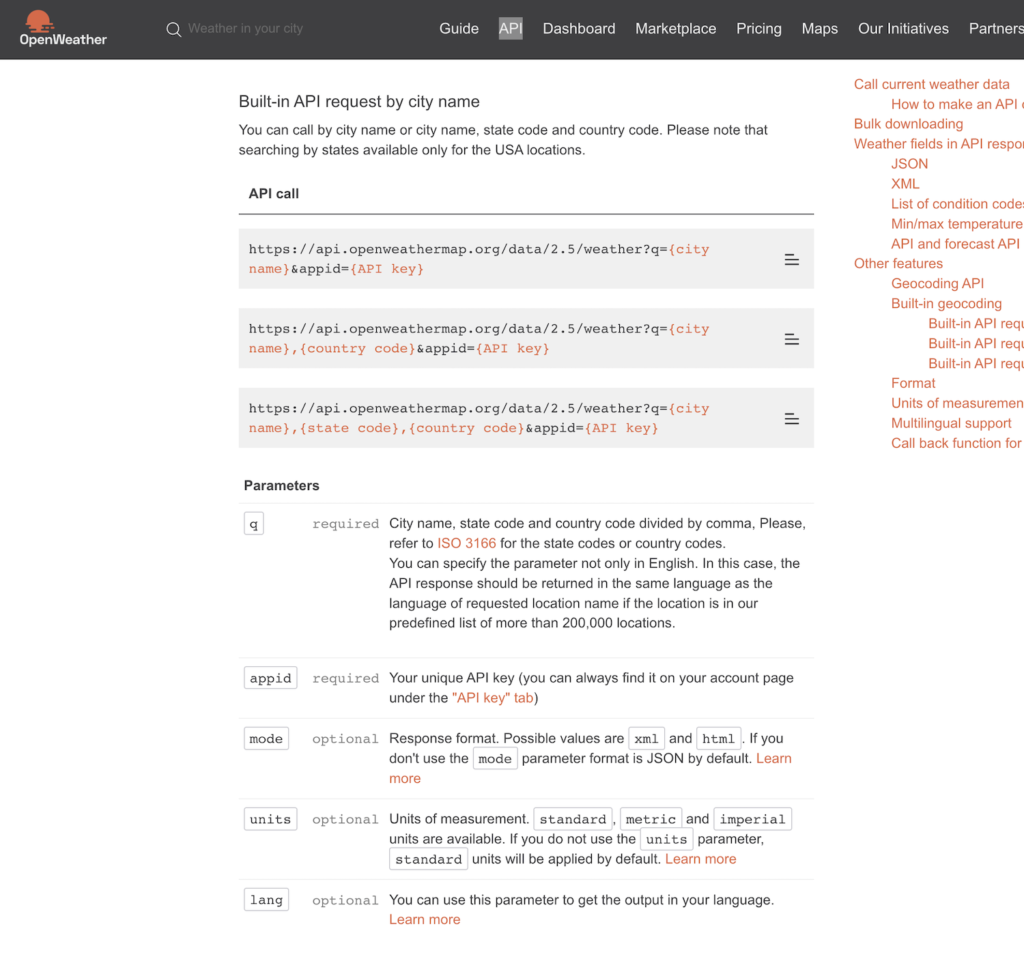Click the "Built-in API request by city name" heading
1024x959 pixels.
tap(359, 102)
